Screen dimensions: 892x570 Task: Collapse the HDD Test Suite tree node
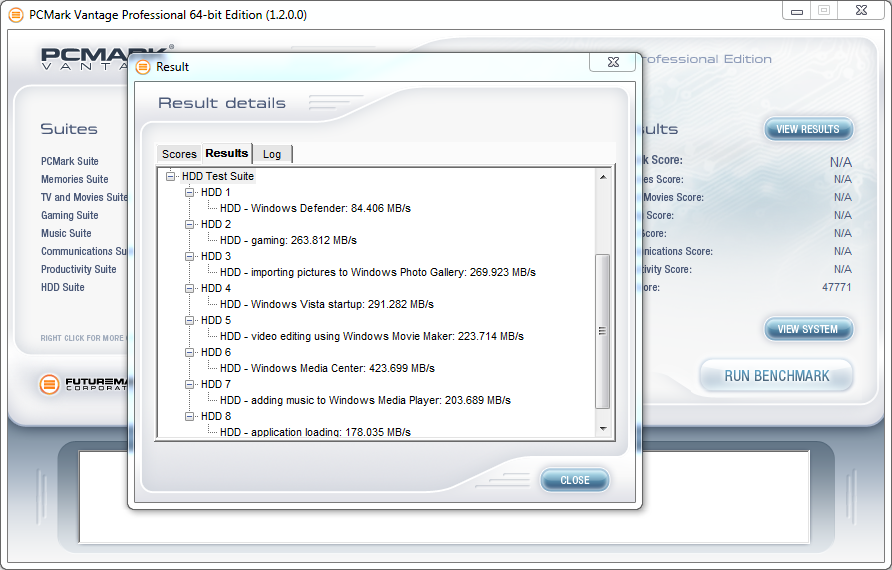tap(171, 176)
